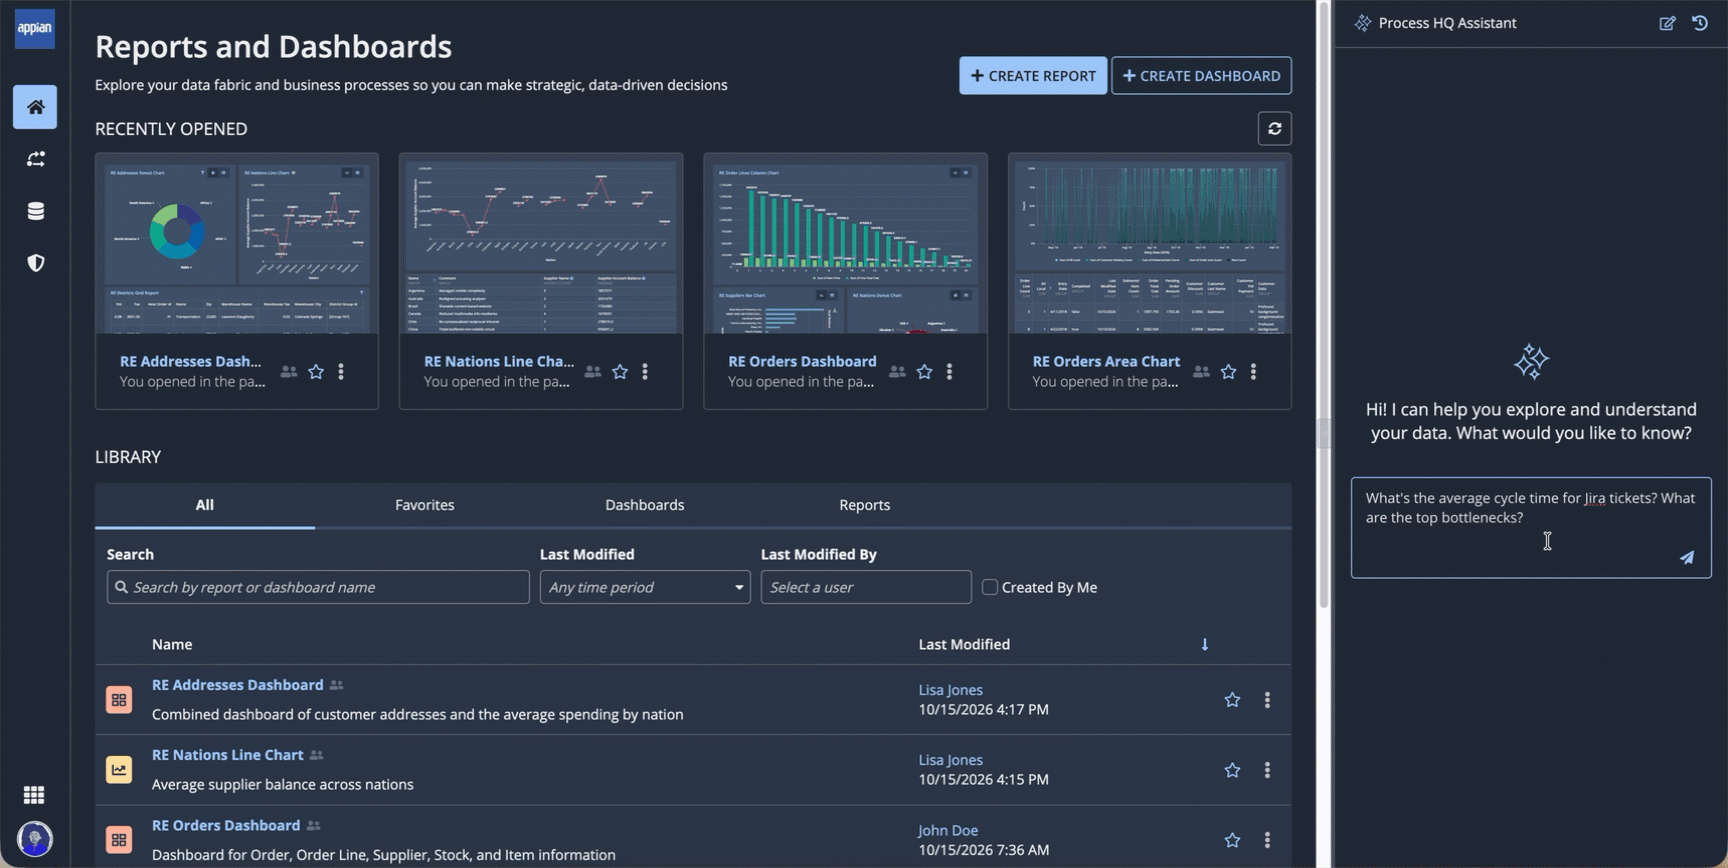Open options menu on RE Addresses Dashboard card

tap(341, 371)
